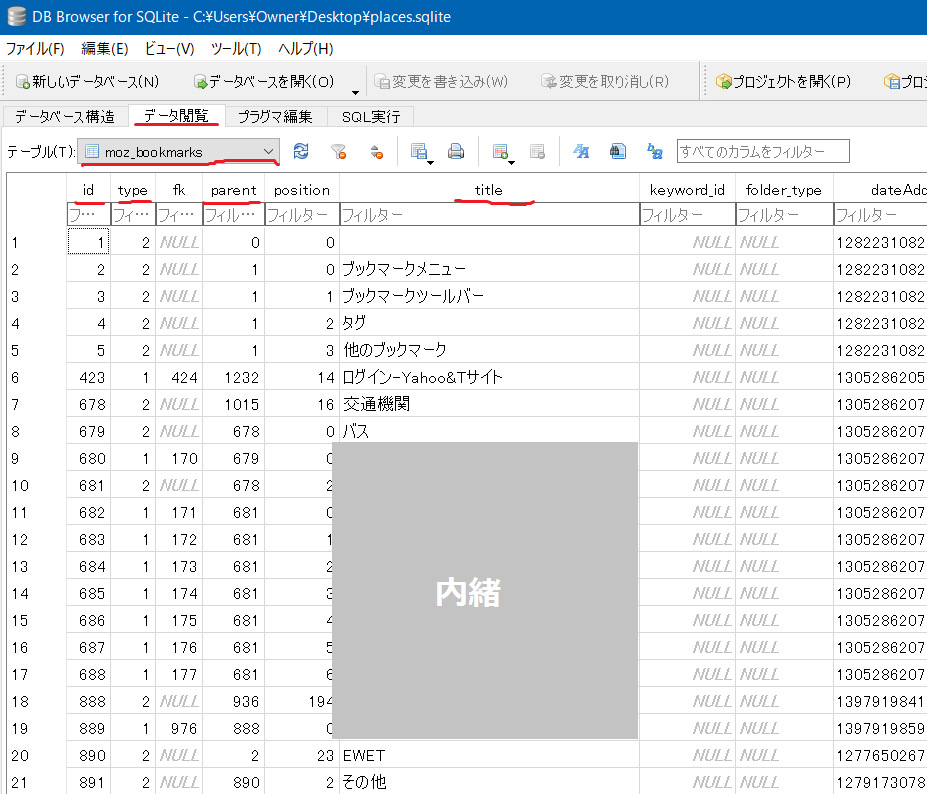Click the delete record icon
927x794 pixels.
[537, 151]
